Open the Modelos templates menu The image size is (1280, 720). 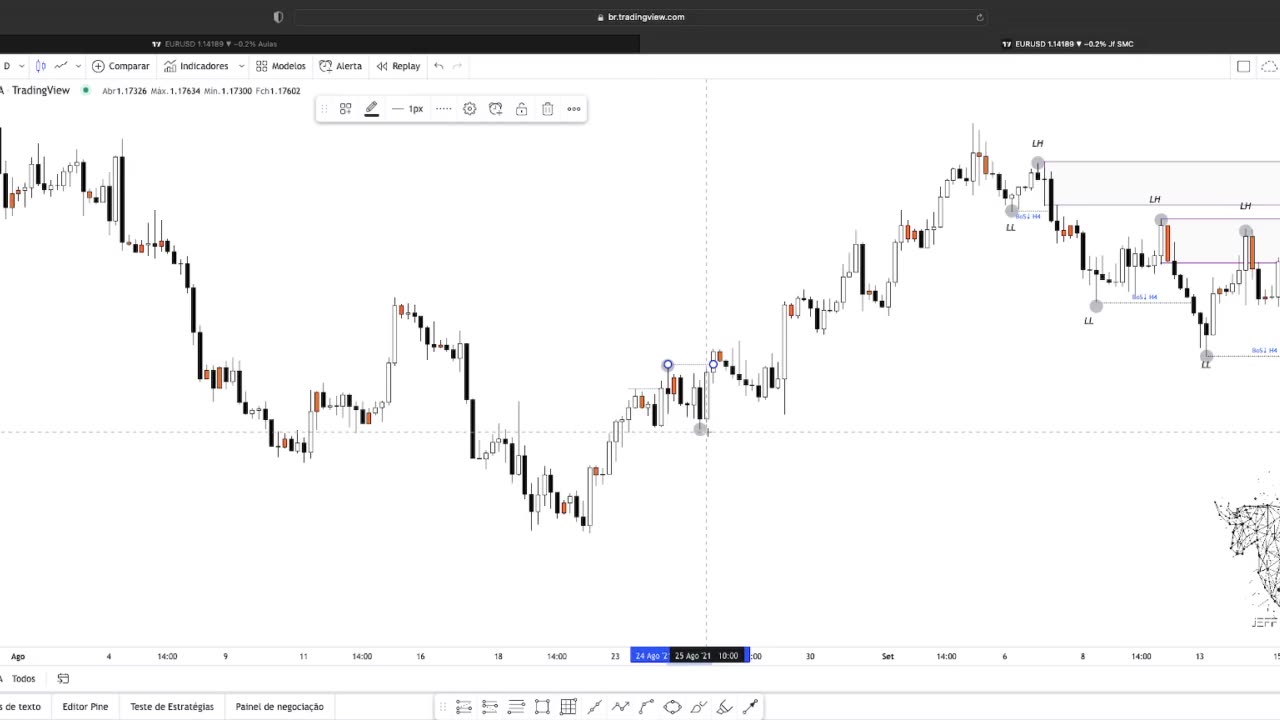(281, 66)
